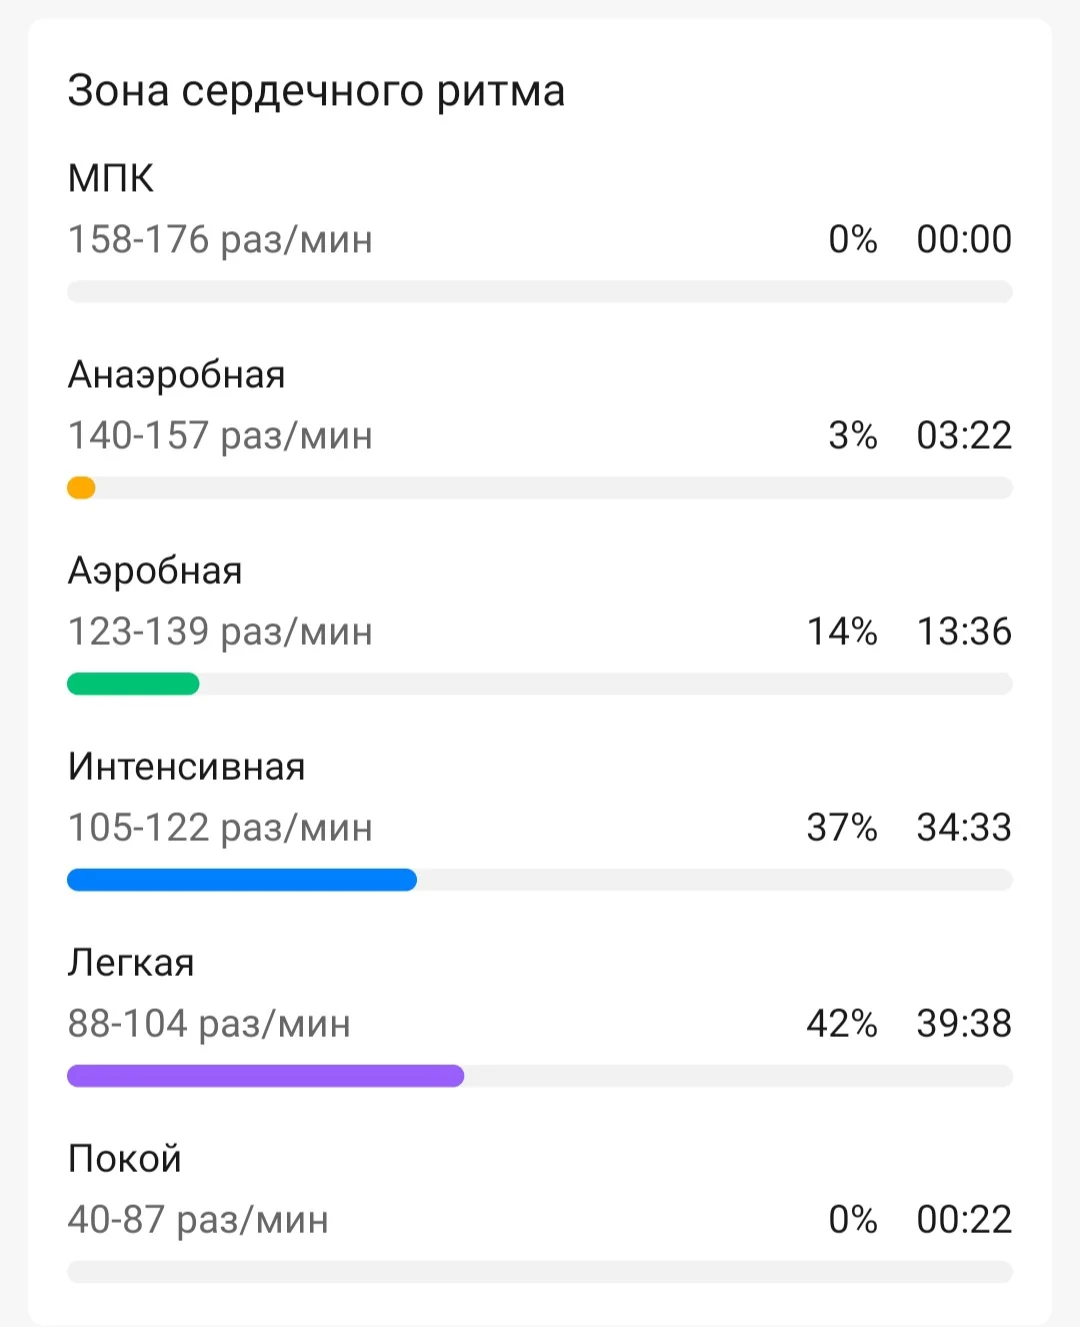Tap the Покой zone label
The image size is (1080, 1327).
coord(125,1159)
